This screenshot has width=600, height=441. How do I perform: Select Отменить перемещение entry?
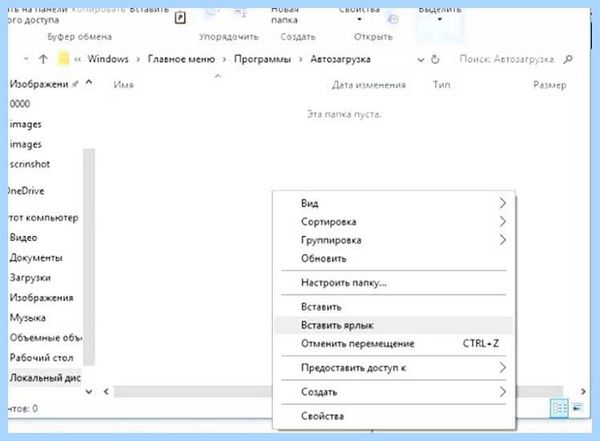pyautogui.click(x=393, y=343)
